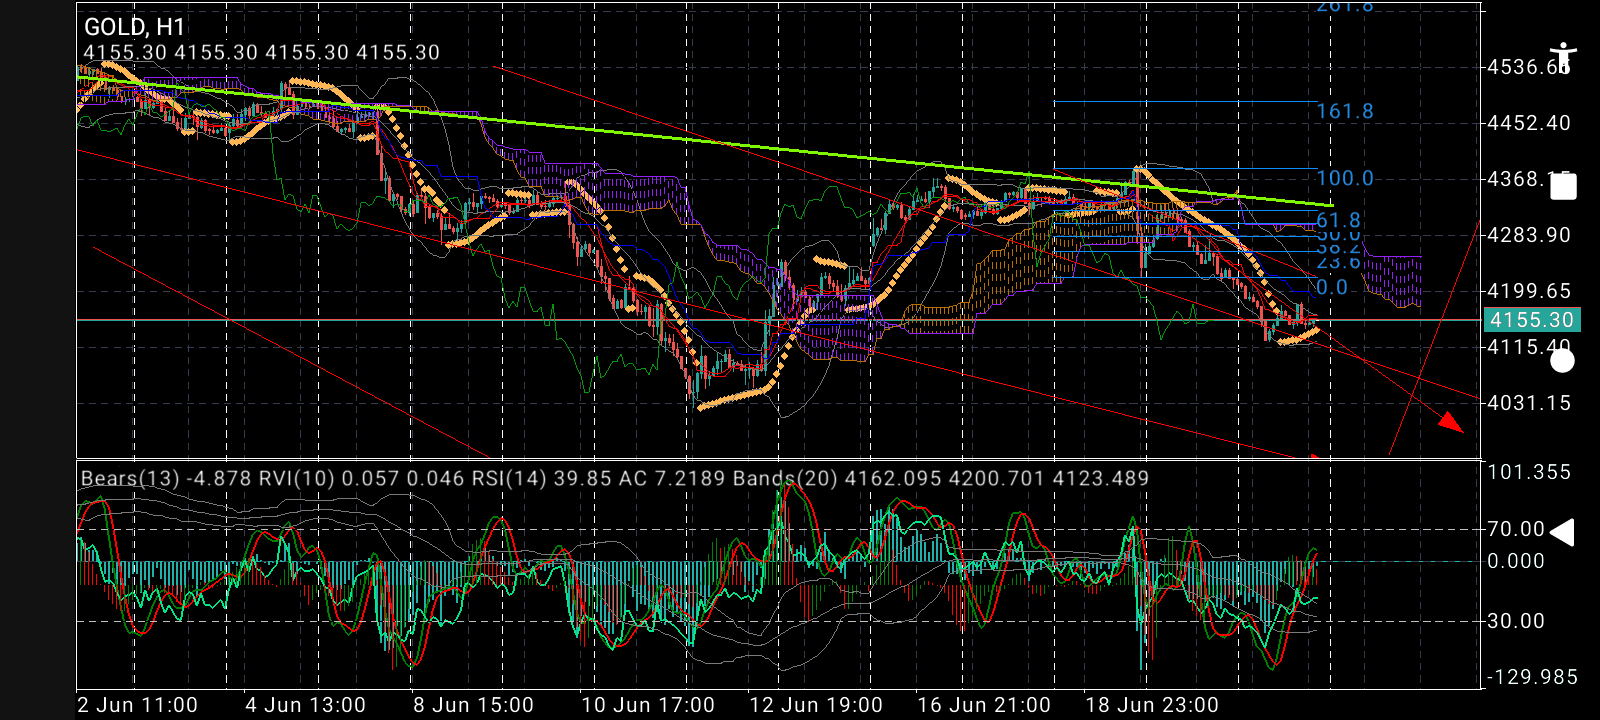
Task: Tap the 161.8 Fibonacci level label
Action: pyautogui.click(x=1344, y=111)
